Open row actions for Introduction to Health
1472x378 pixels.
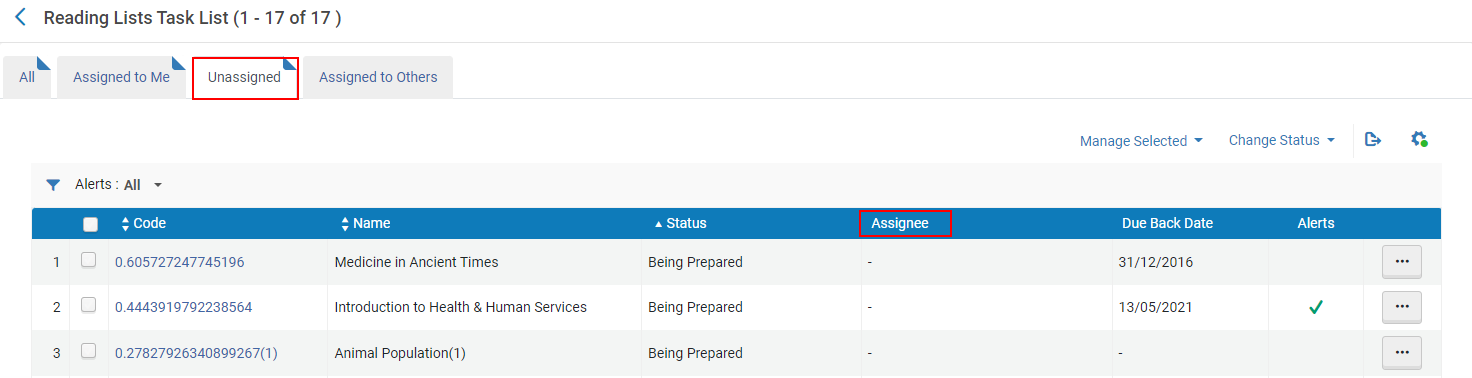coord(1401,307)
